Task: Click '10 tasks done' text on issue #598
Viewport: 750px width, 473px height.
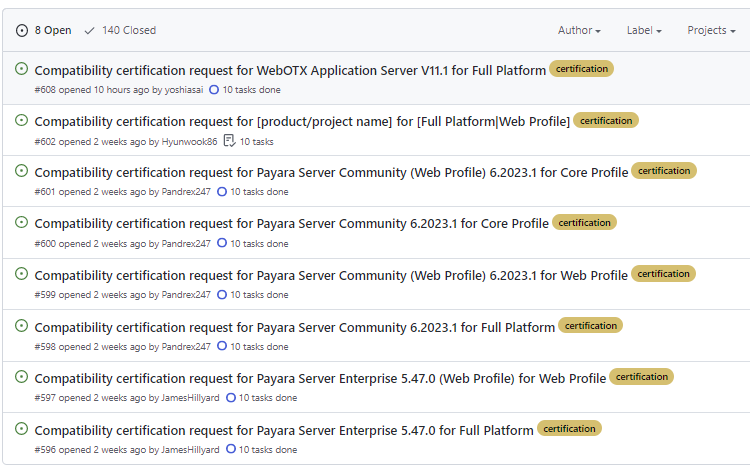Action: click(259, 347)
